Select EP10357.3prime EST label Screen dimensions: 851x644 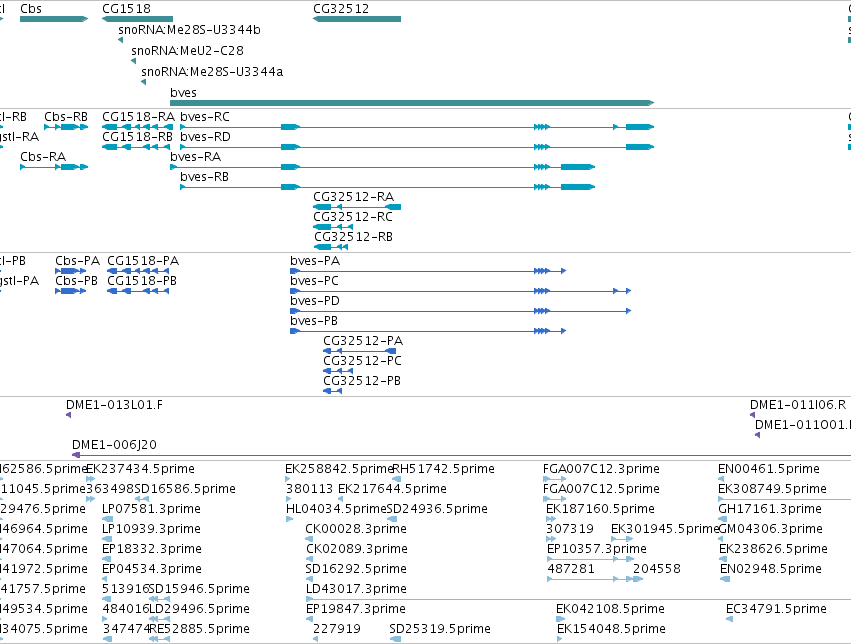597,549
